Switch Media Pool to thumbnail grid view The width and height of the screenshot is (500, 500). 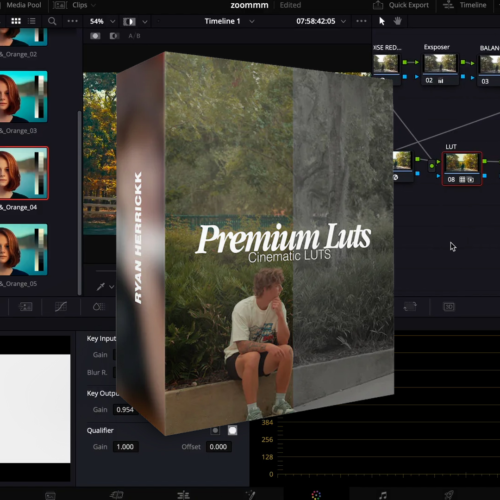click(x=16, y=21)
